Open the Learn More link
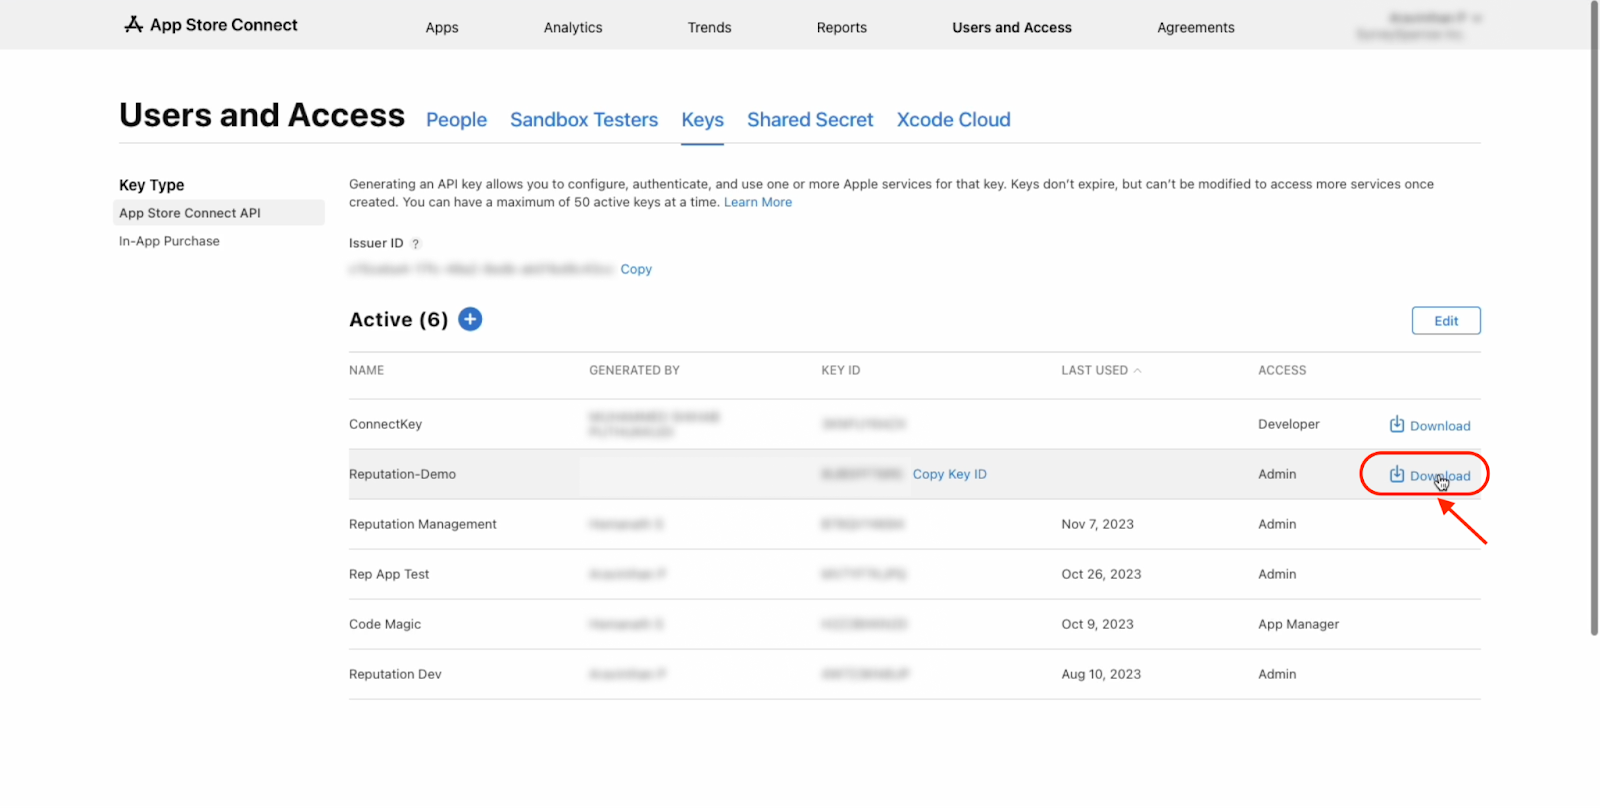Viewport: 1600px width, 808px height. [757, 202]
